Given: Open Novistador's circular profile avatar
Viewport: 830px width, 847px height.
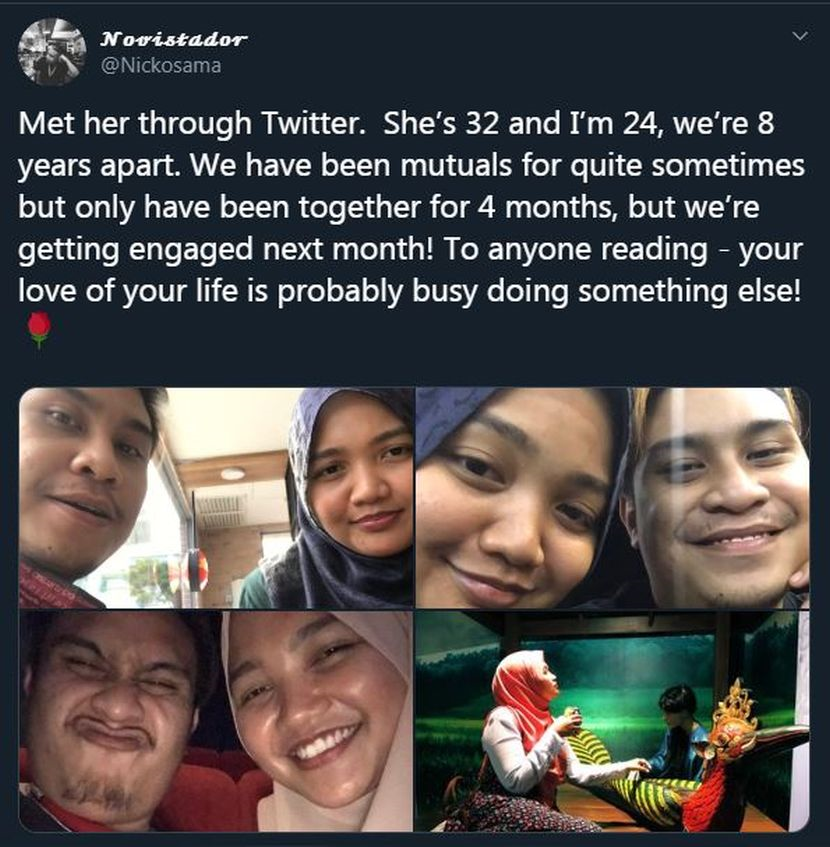Looking at the screenshot, I should (x=52, y=52).
